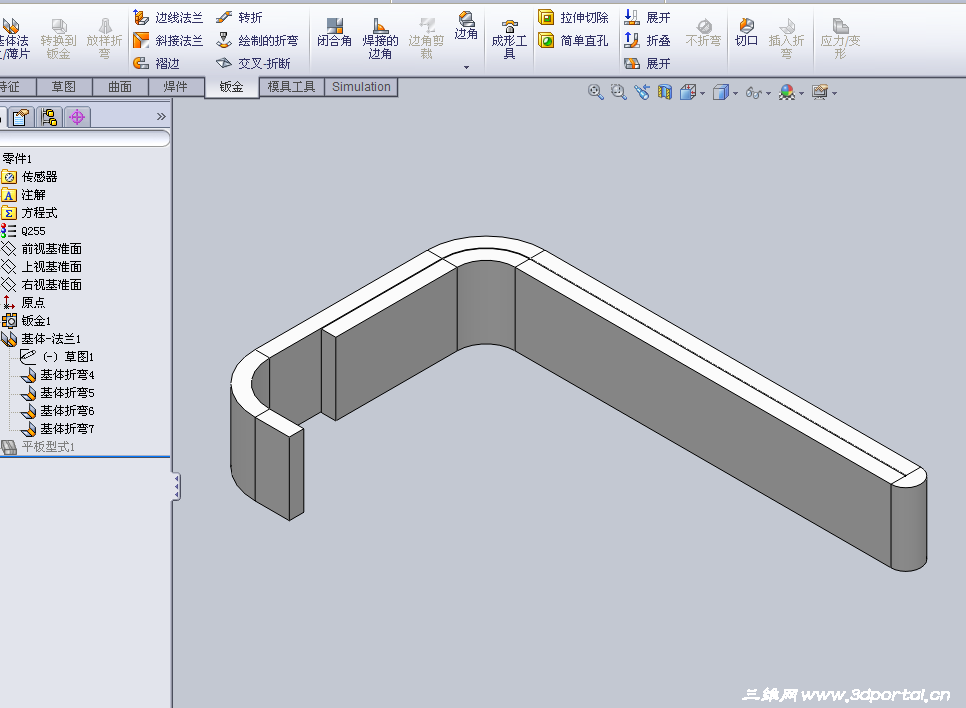Click the 边角剪裁 corner trim tool
The height and width of the screenshot is (708, 966).
click(426, 39)
